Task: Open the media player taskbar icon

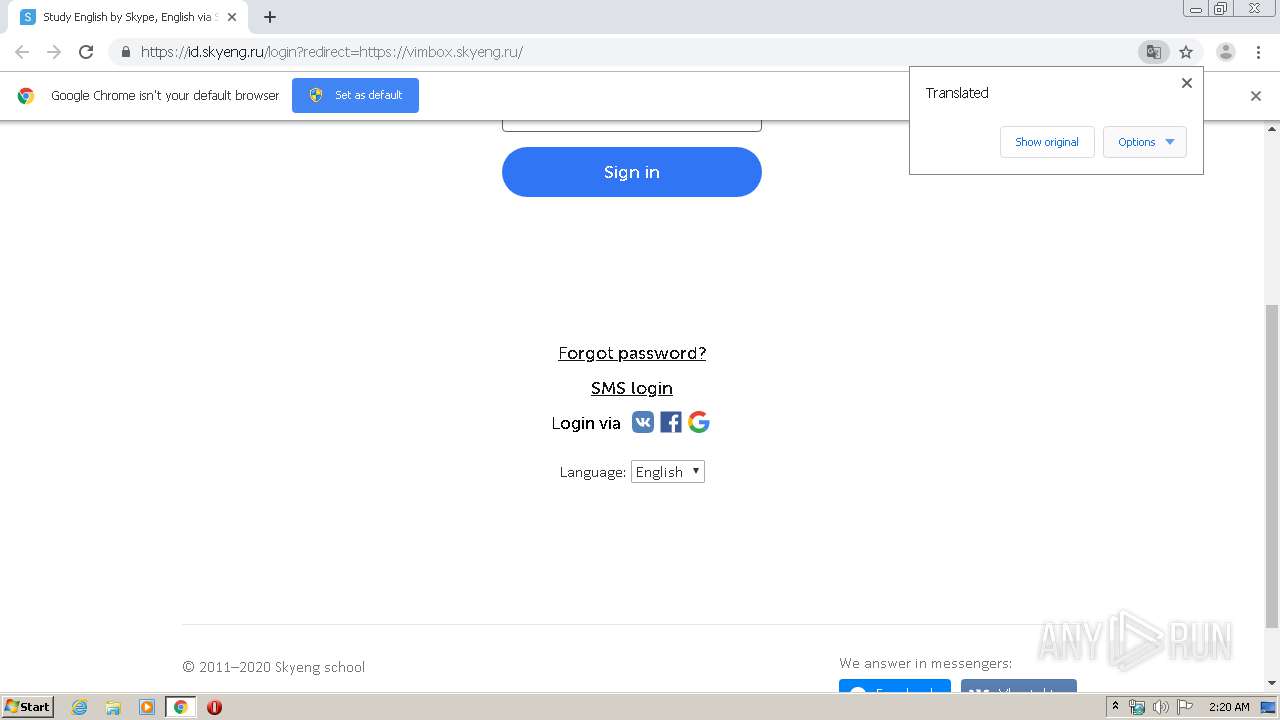Action: 147,707
